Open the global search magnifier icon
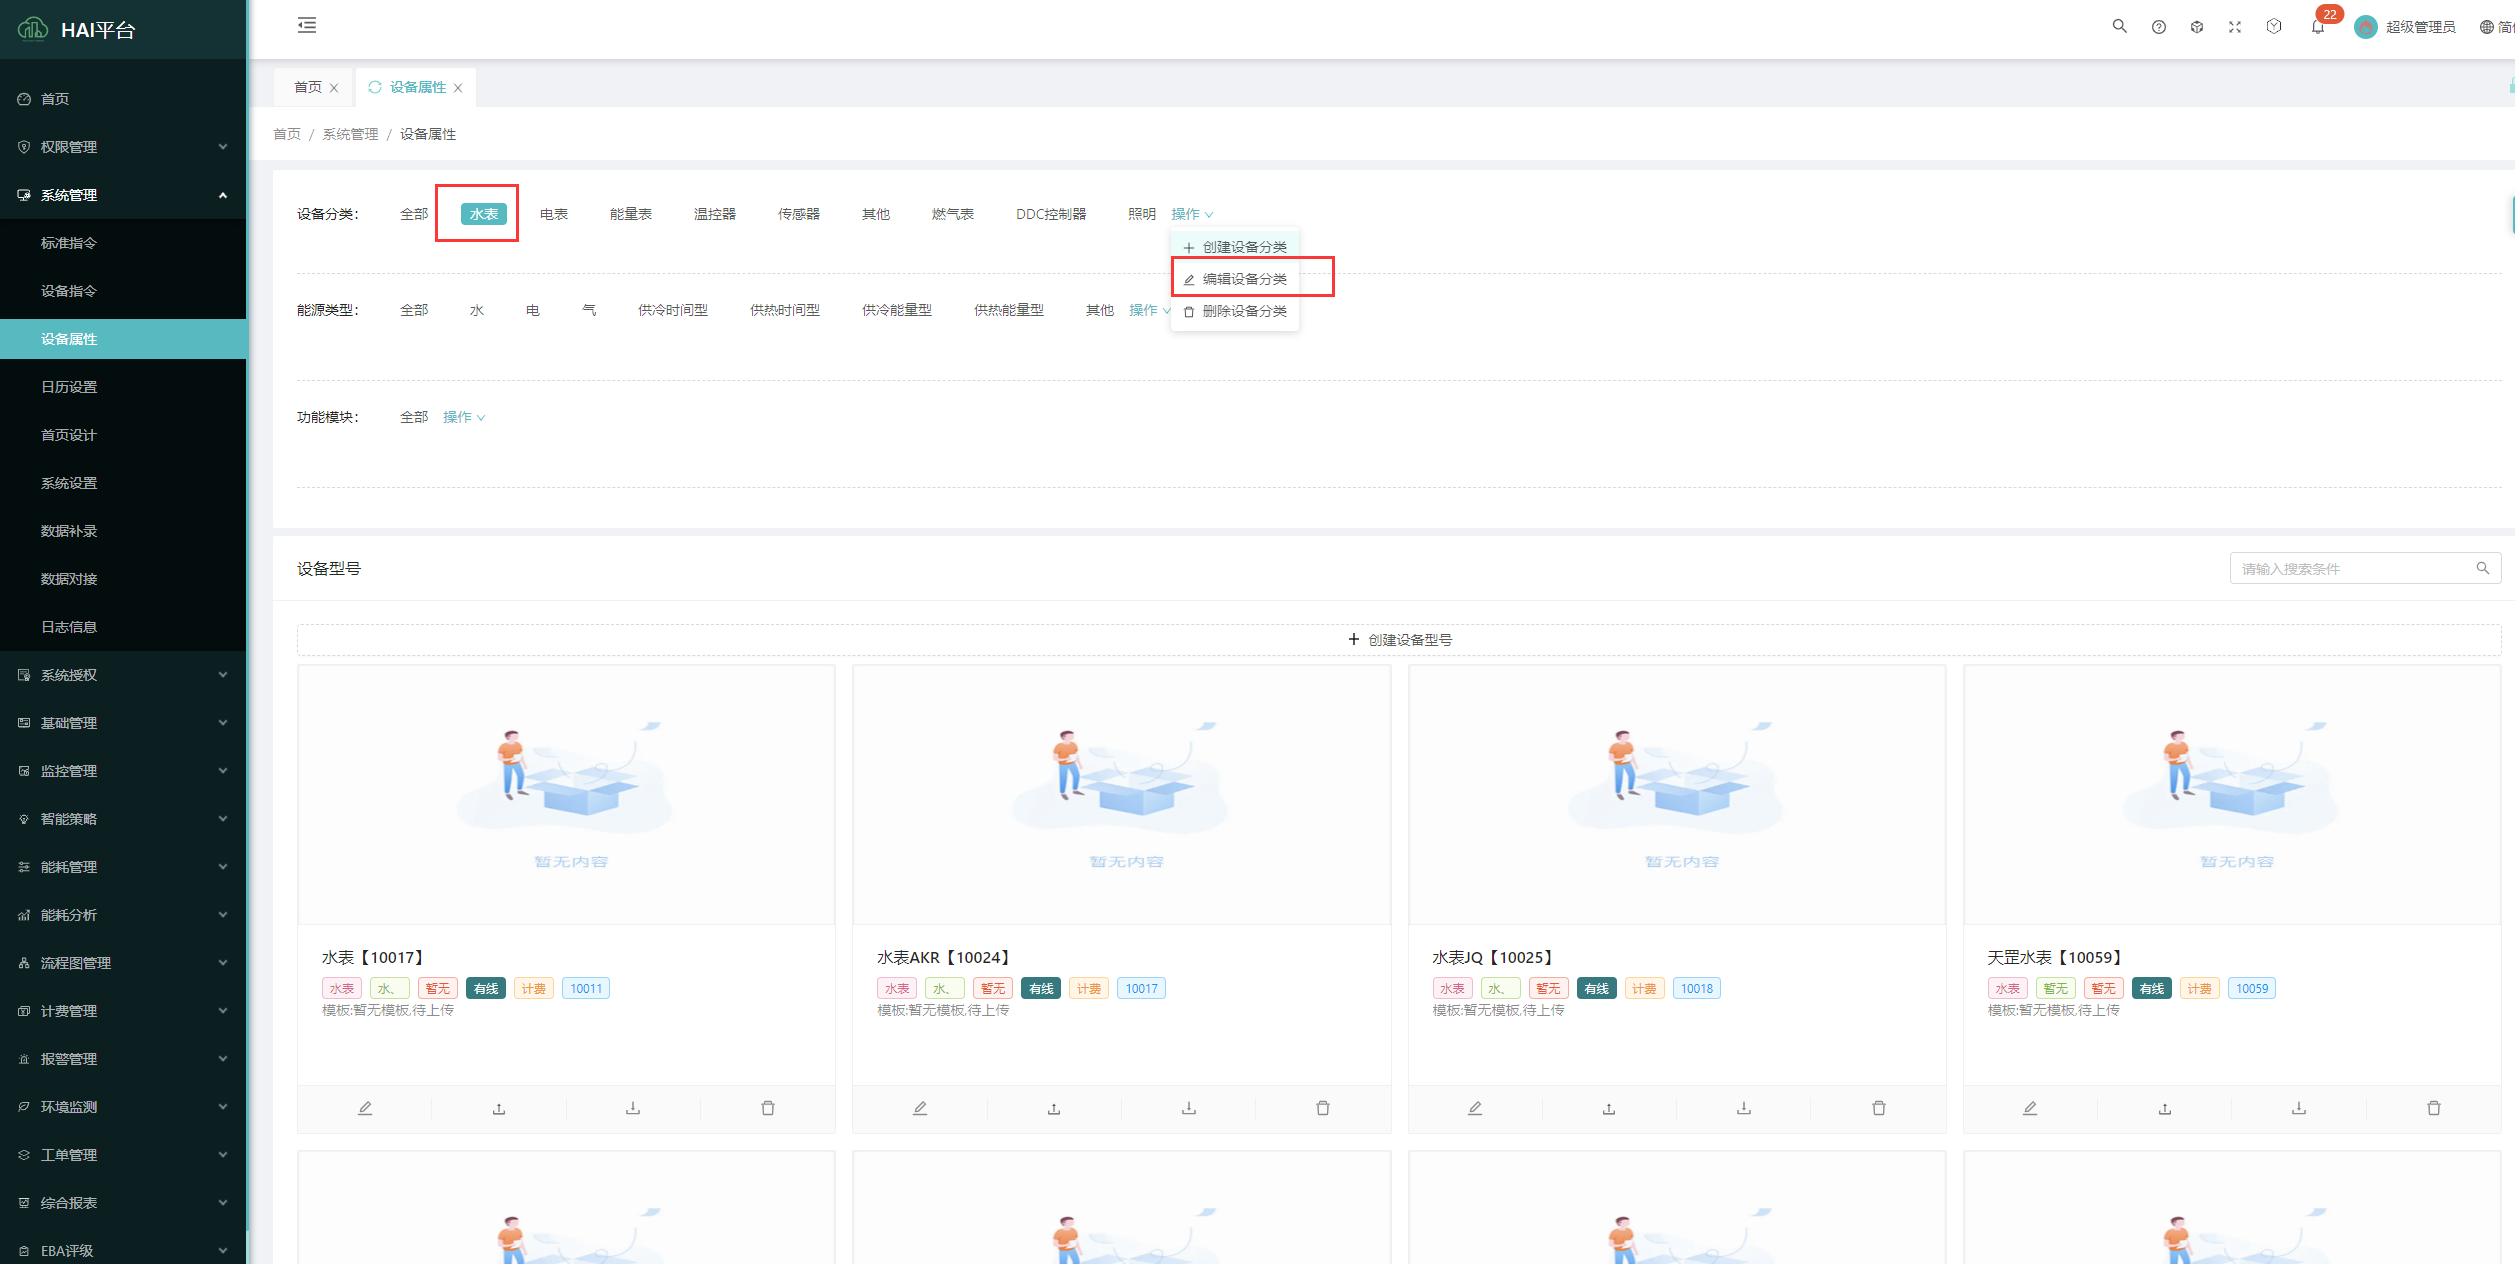The width and height of the screenshot is (2515, 1264). point(2119,26)
